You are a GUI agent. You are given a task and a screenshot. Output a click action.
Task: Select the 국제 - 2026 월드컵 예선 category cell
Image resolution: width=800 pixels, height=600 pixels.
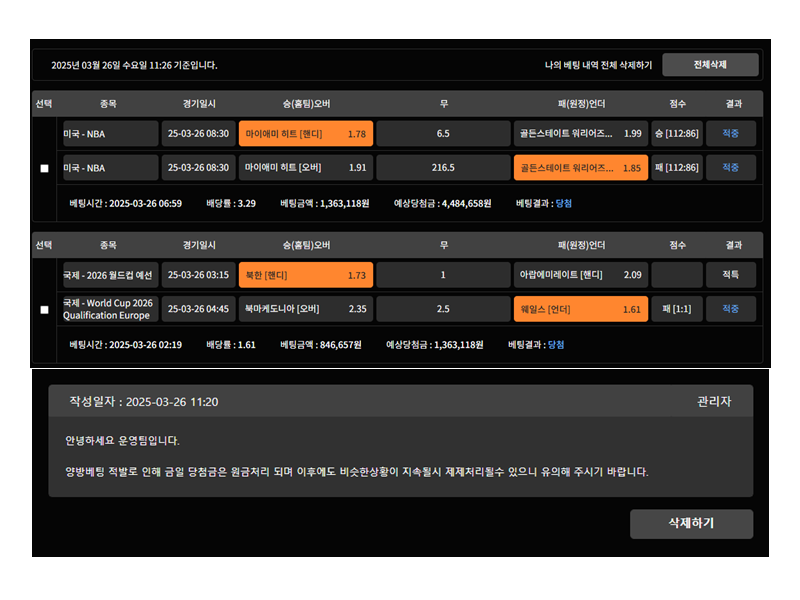point(110,275)
